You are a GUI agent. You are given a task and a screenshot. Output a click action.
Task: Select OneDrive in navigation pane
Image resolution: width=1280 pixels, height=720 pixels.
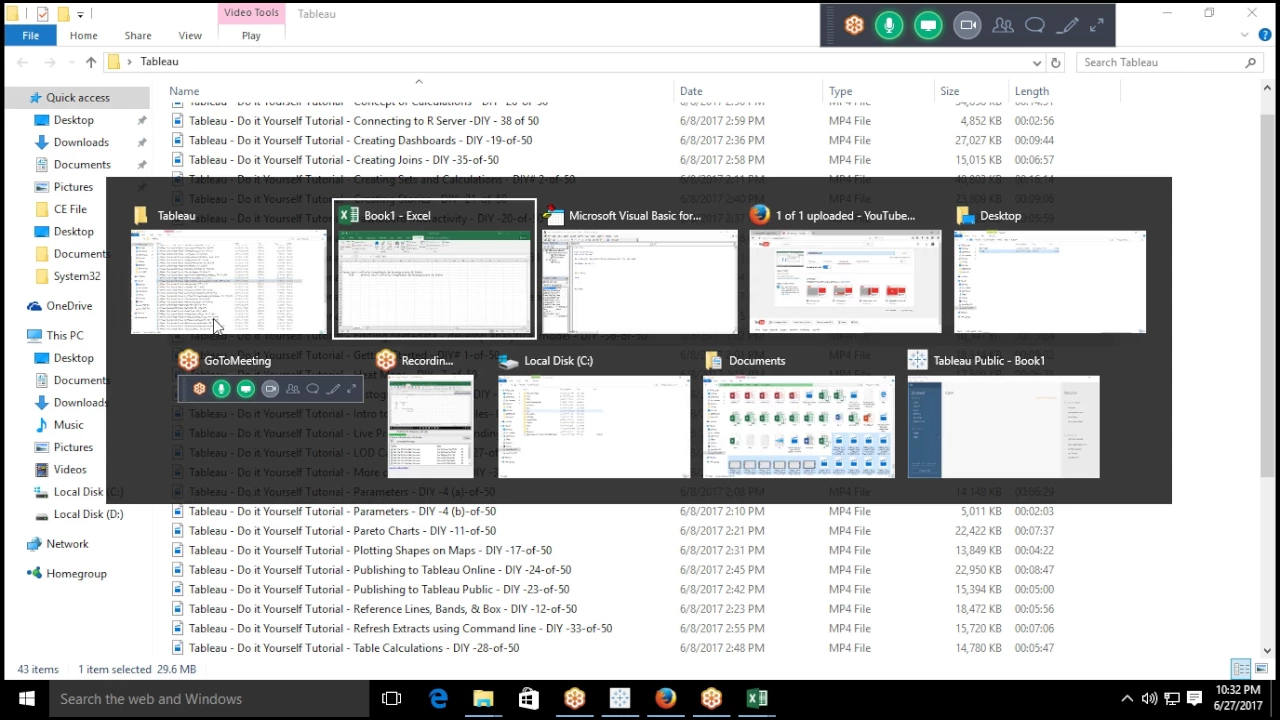pyautogui.click(x=69, y=306)
